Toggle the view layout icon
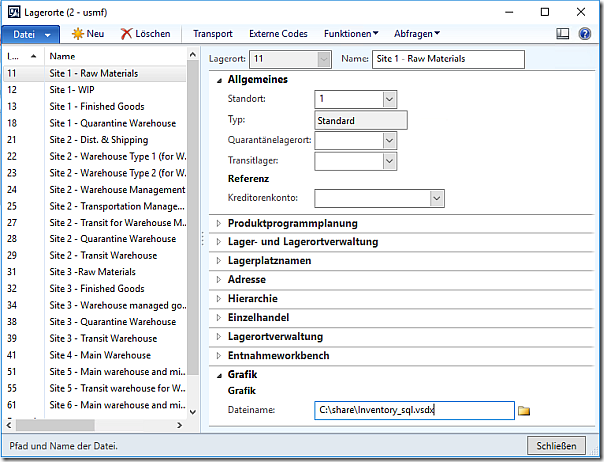Viewport: 604px width, 462px height. click(562, 34)
